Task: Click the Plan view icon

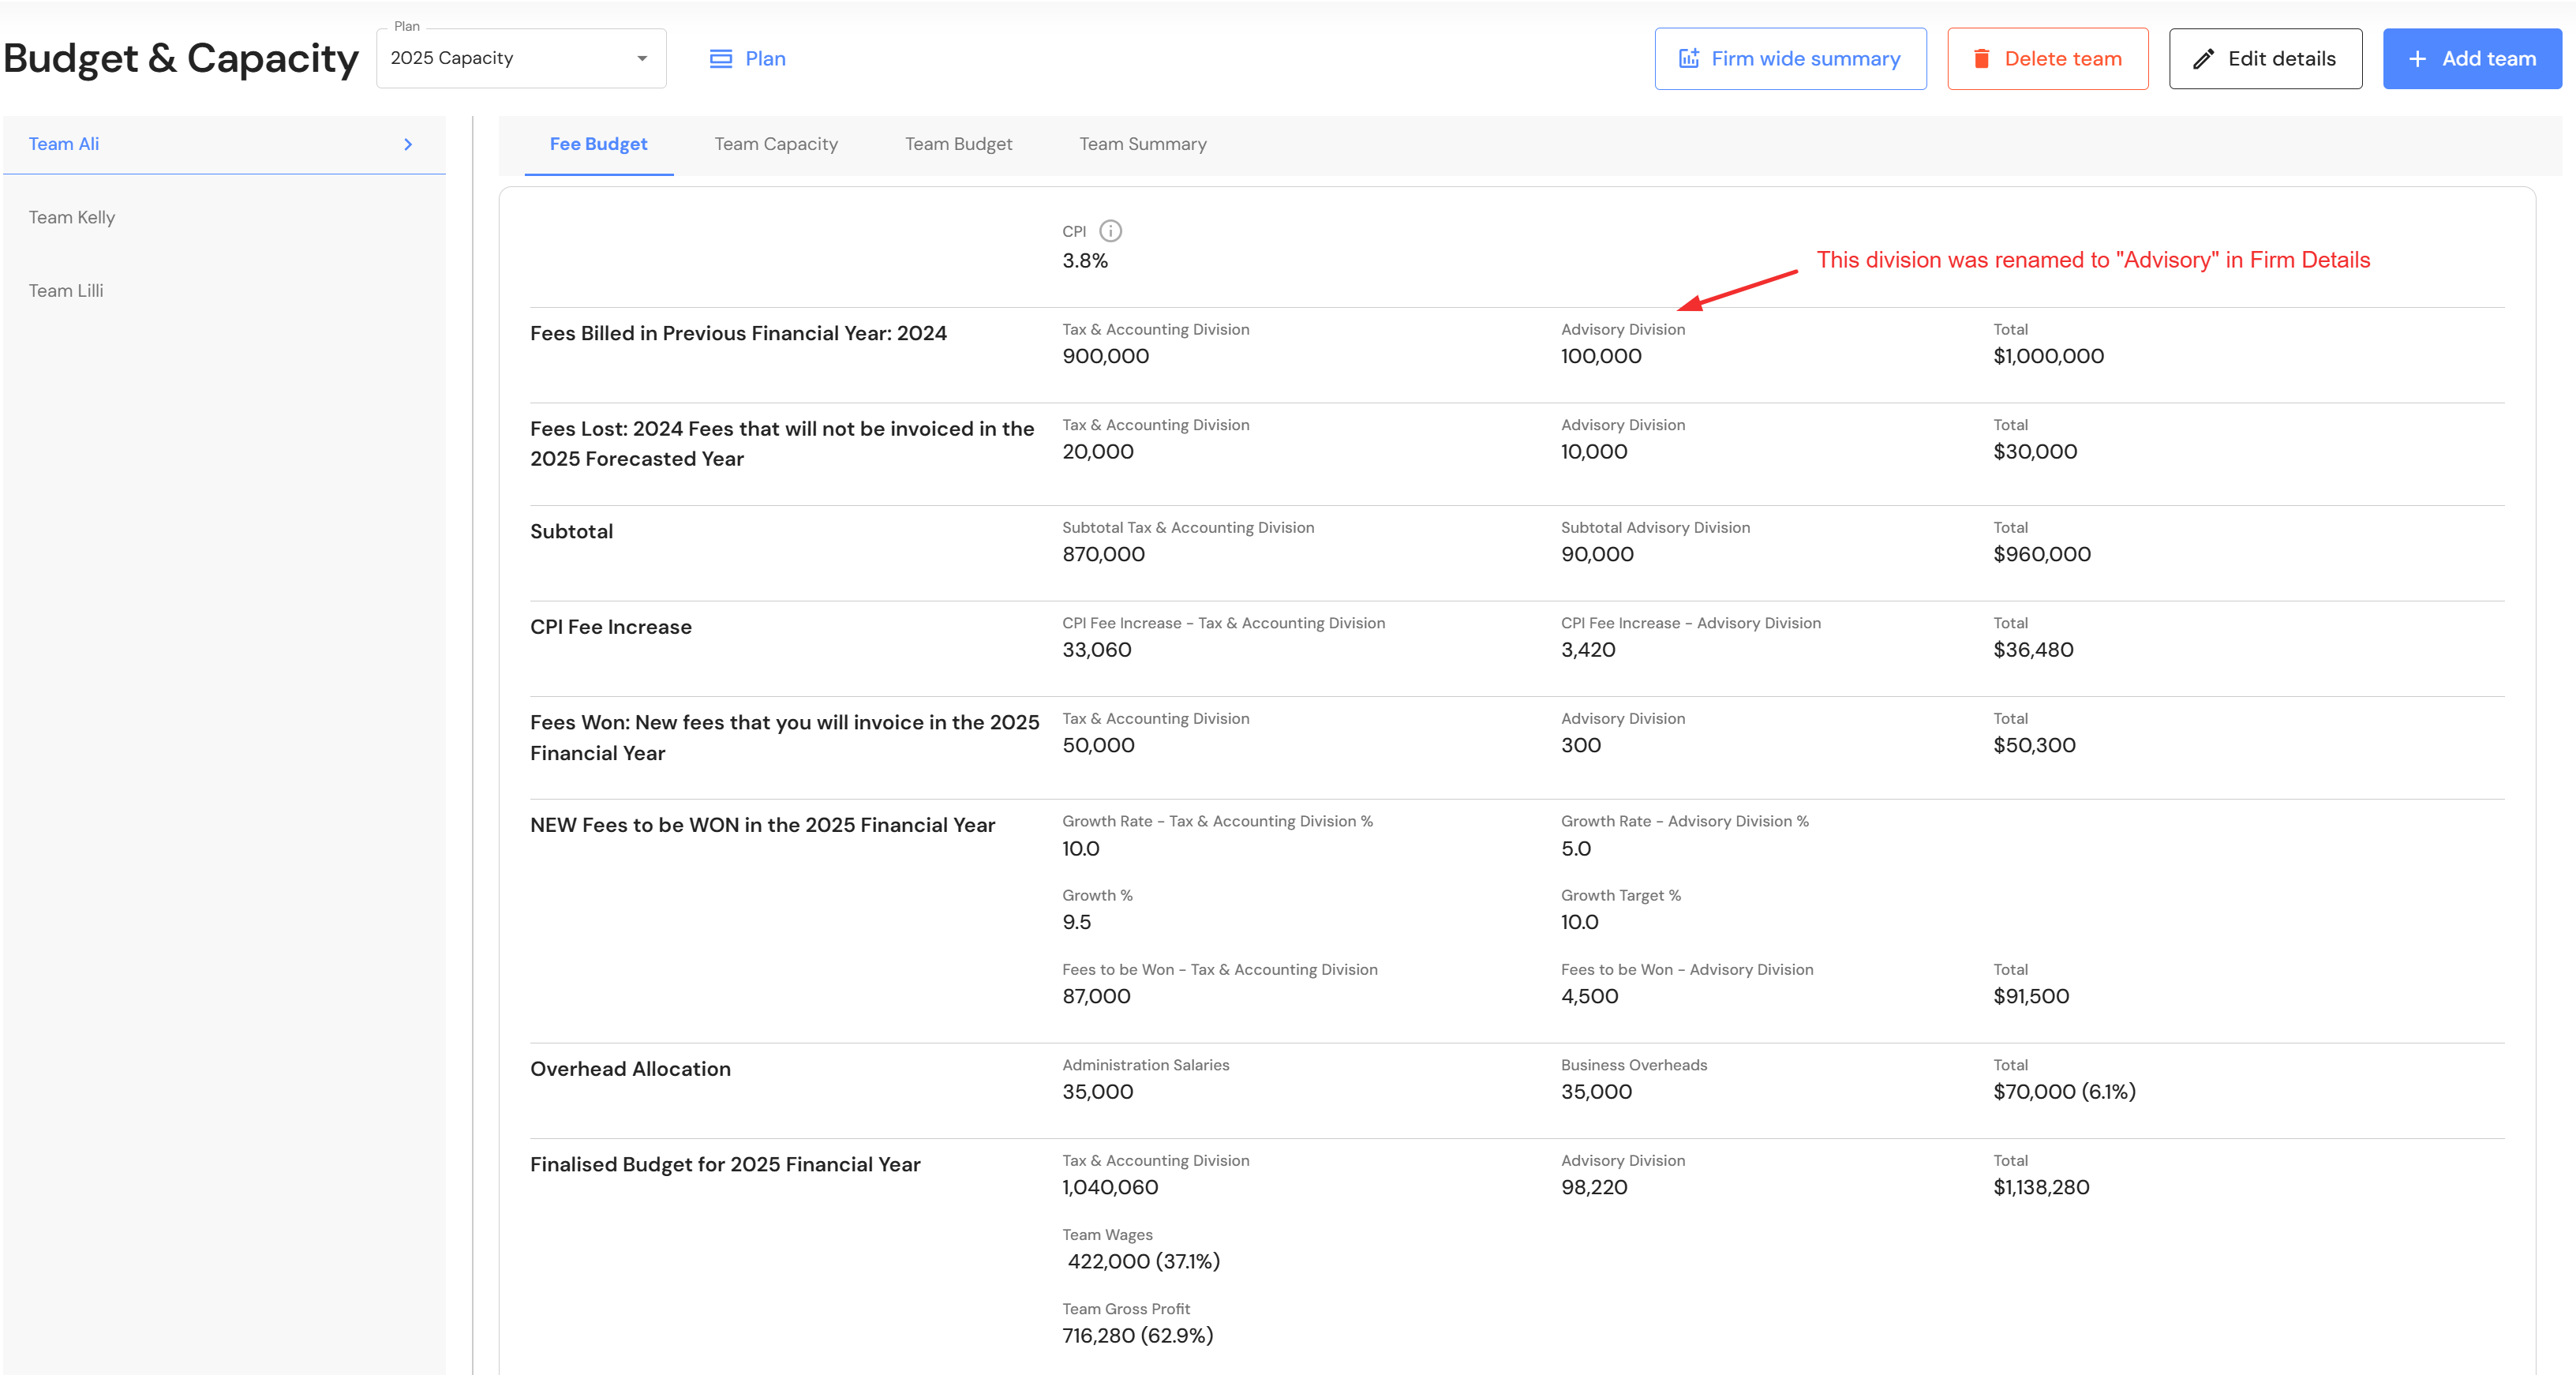Action: [x=720, y=59]
